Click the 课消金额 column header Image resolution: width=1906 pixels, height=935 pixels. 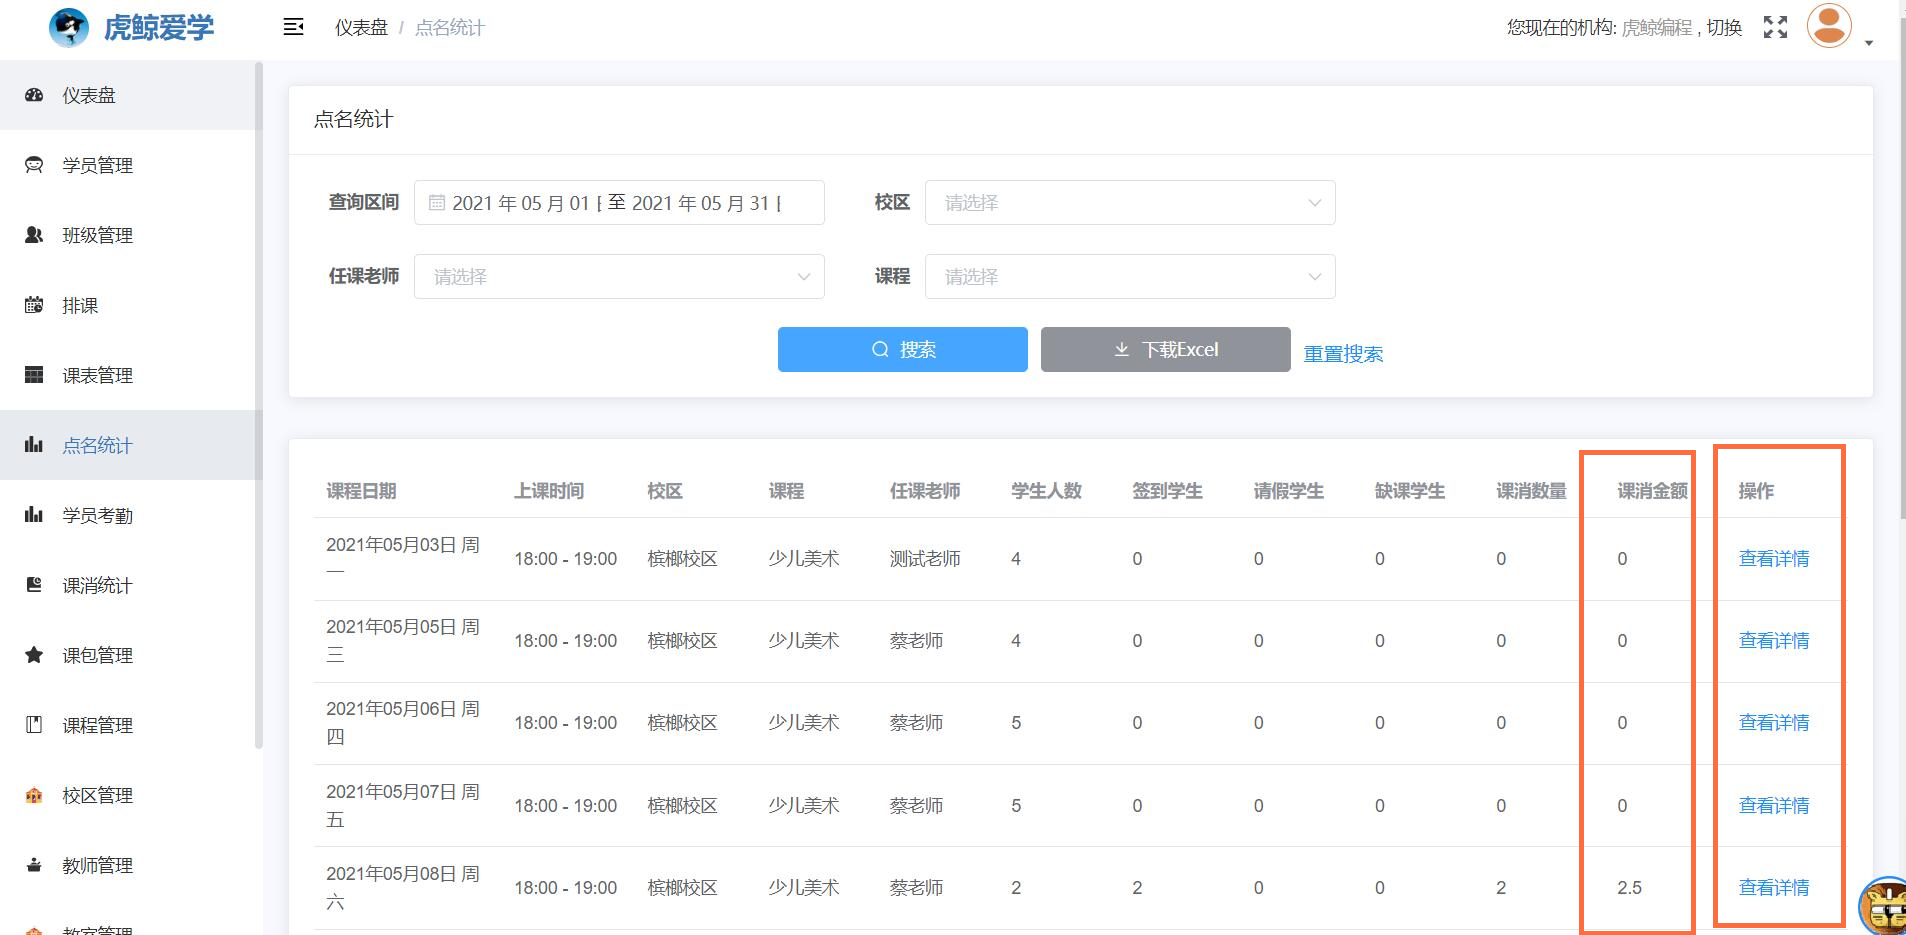[x=1652, y=491]
